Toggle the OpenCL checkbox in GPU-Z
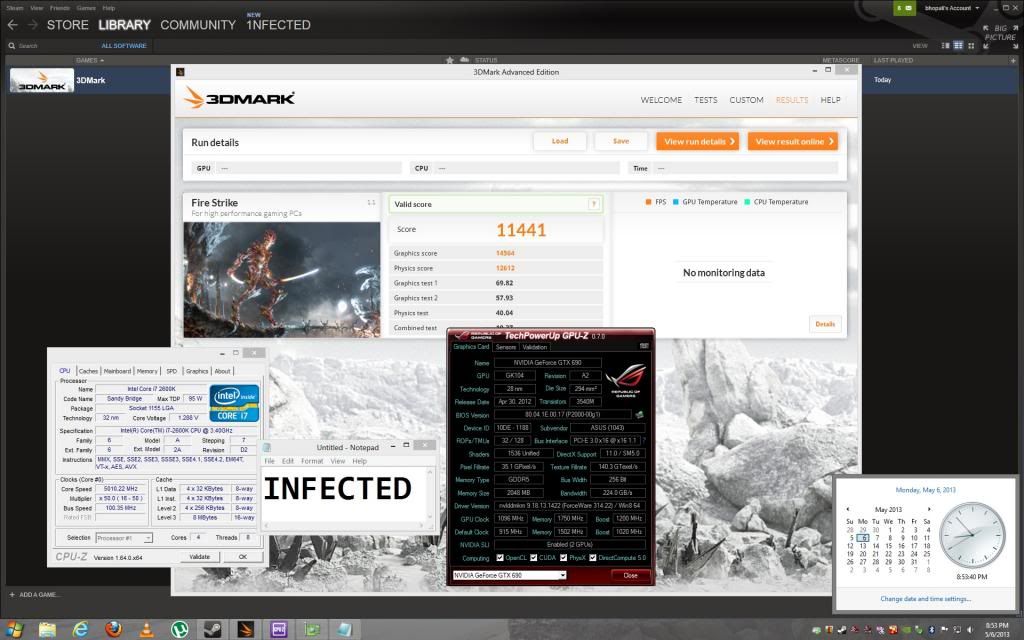 pyautogui.click(x=500, y=558)
